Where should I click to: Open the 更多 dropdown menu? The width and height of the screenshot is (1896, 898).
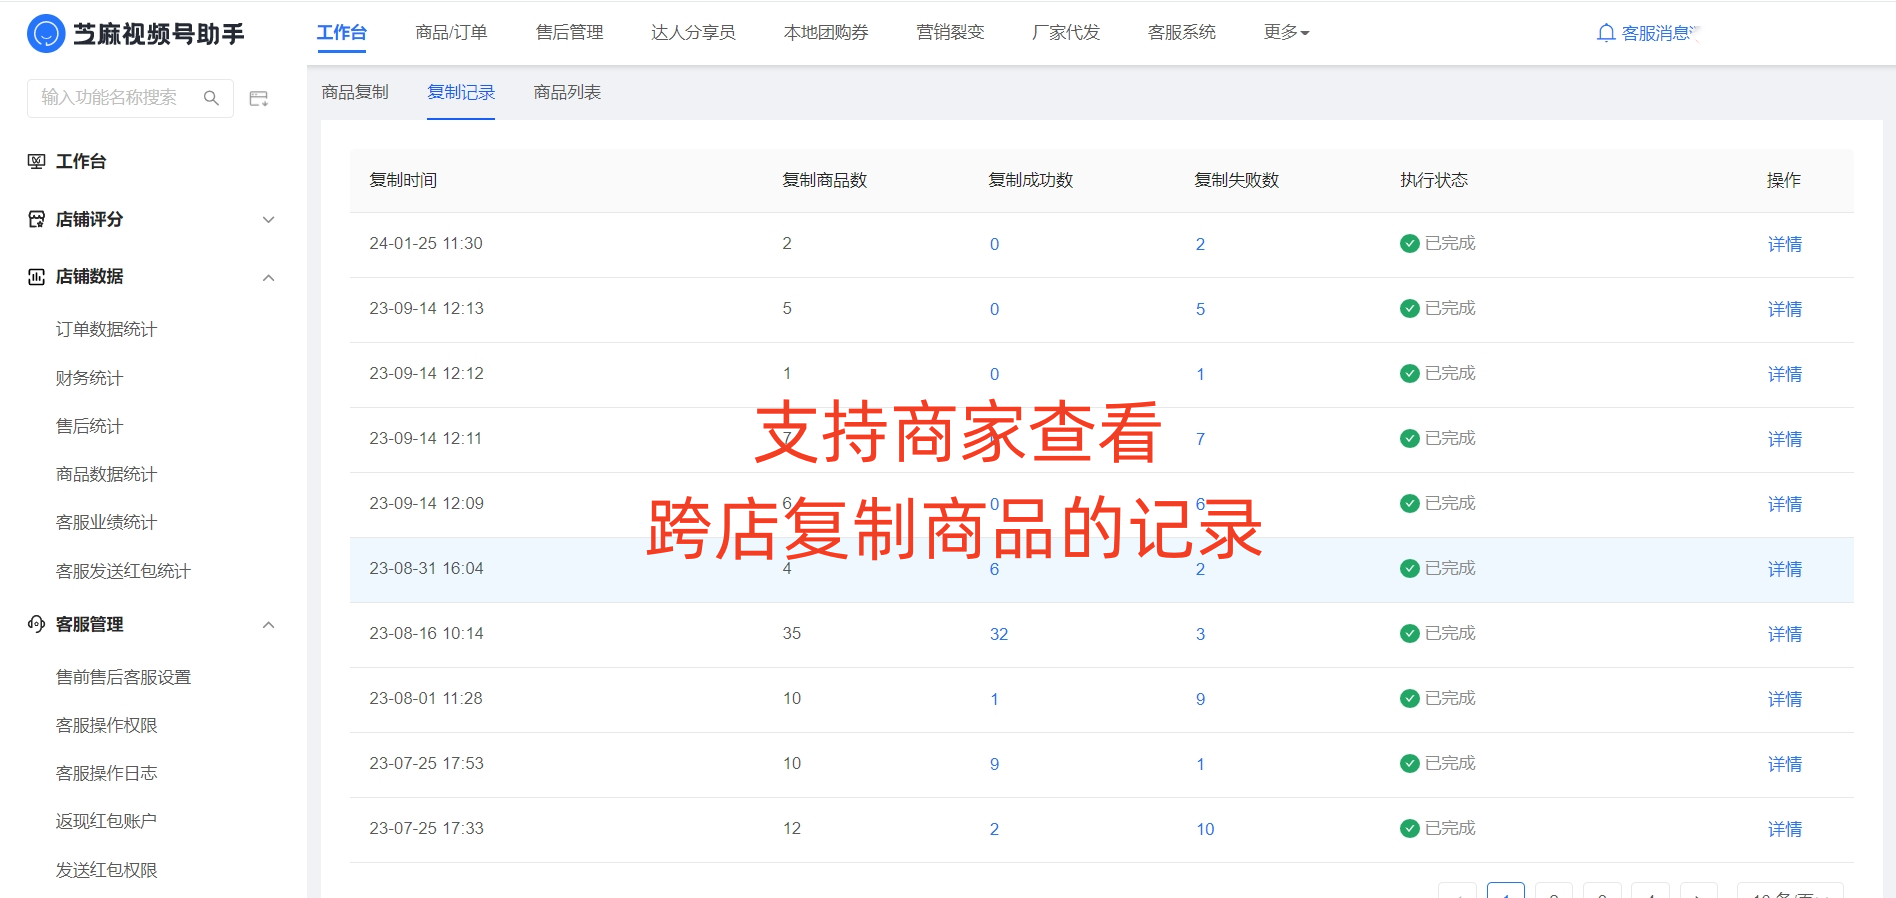(x=1287, y=33)
